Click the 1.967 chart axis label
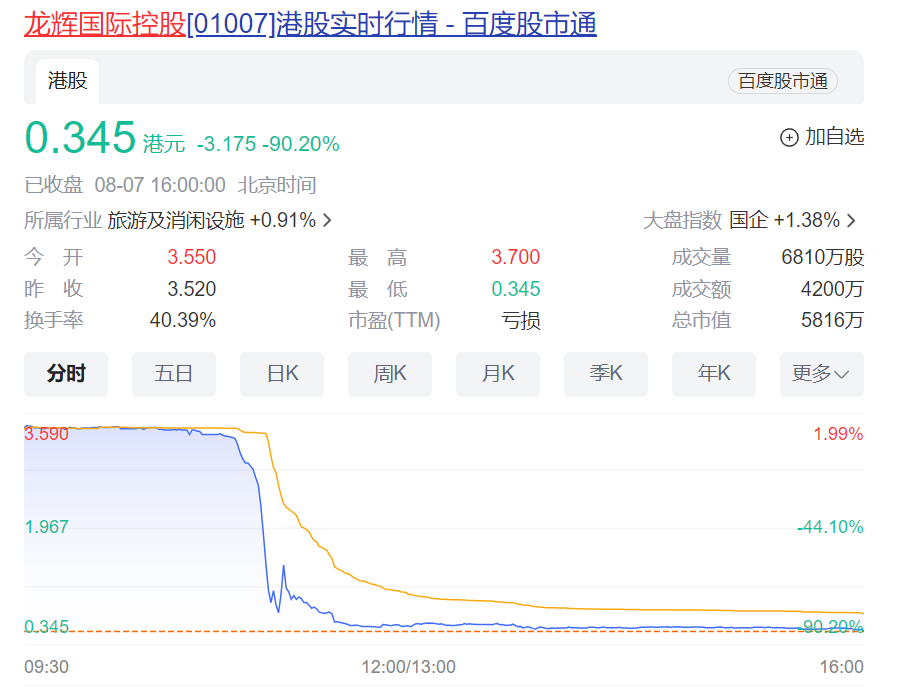Image resolution: width=919 pixels, height=690 pixels. pos(46,526)
